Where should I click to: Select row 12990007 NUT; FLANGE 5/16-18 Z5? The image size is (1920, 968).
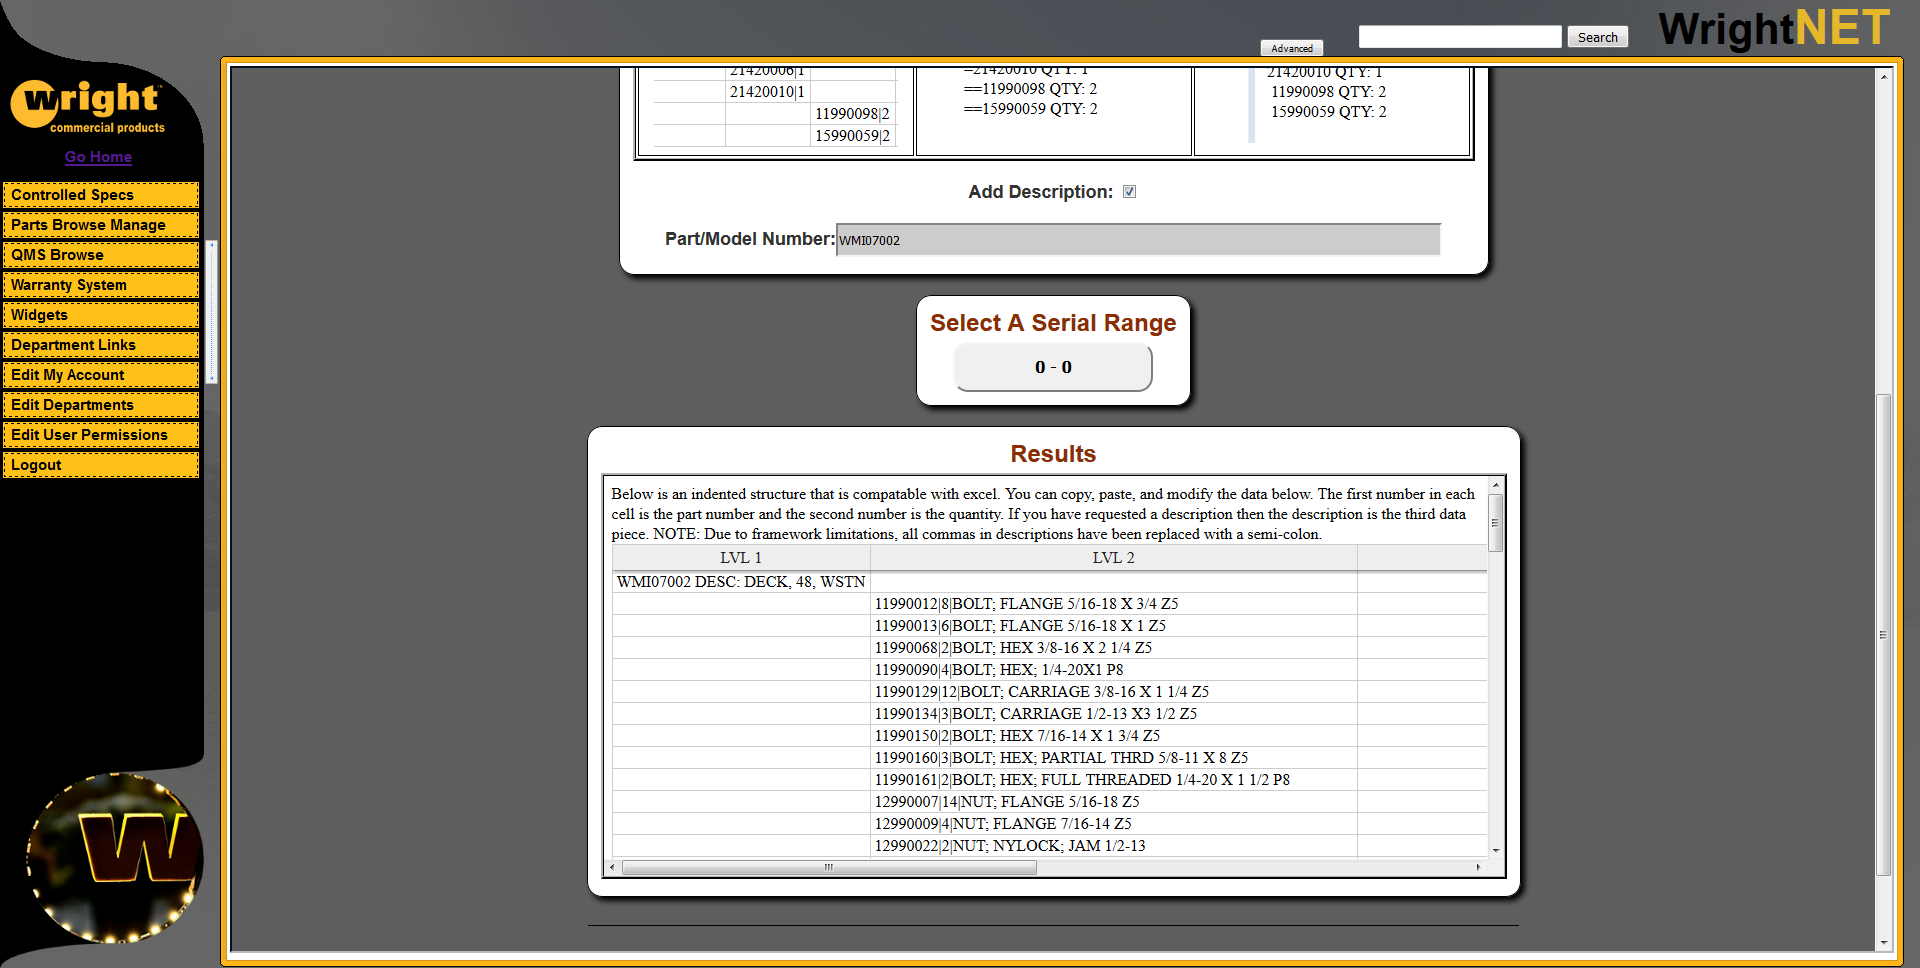click(x=1113, y=802)
